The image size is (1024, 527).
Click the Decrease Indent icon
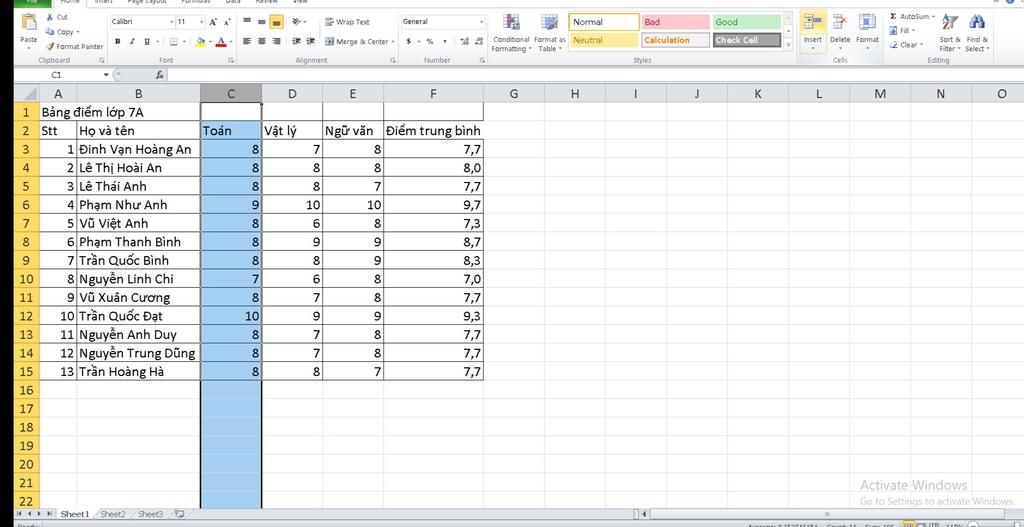(296, 41)
